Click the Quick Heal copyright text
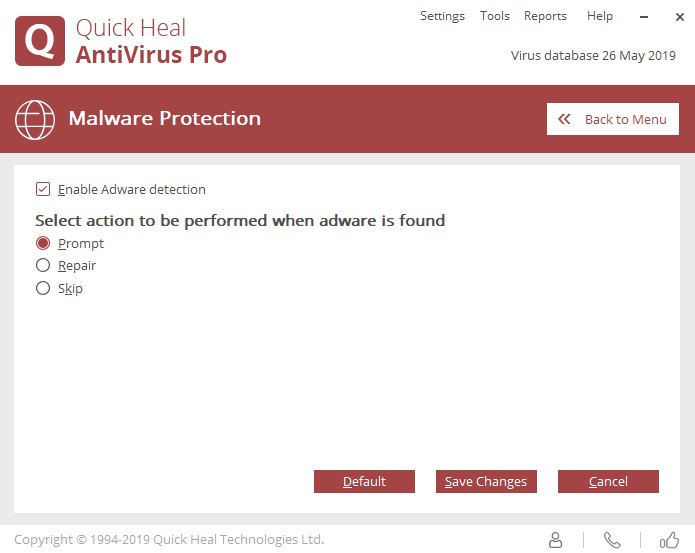 coord(169,539)
